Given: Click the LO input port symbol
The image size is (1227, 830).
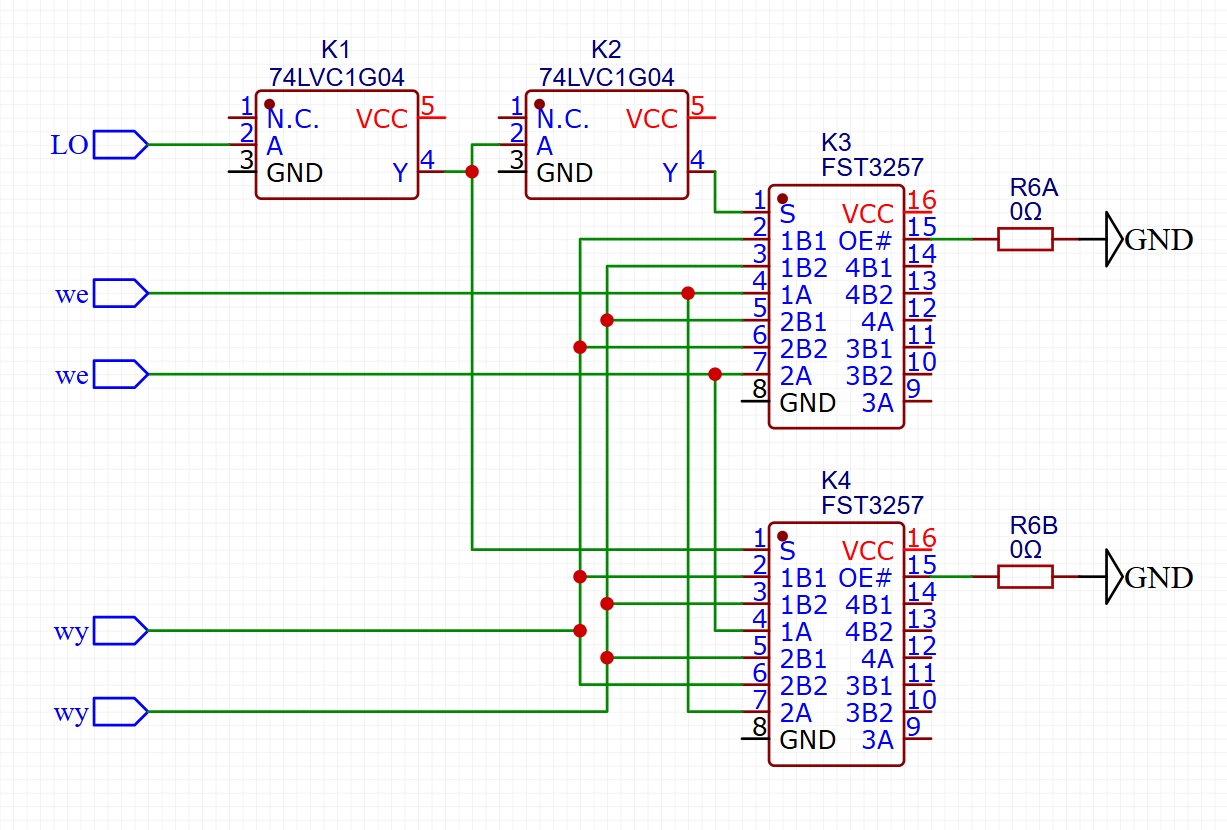Looking at the screenshot, I should [x=121, y=145].
